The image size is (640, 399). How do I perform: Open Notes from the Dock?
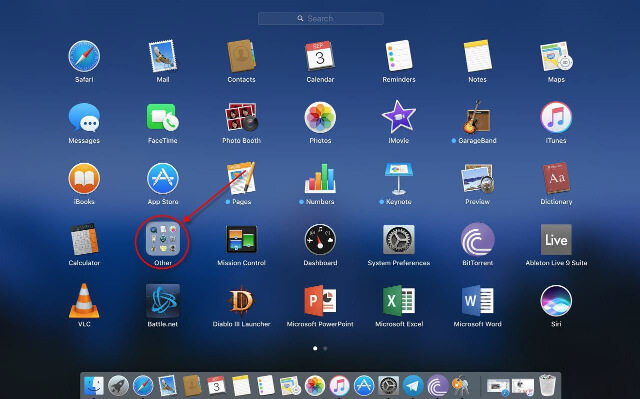[241, 386]
